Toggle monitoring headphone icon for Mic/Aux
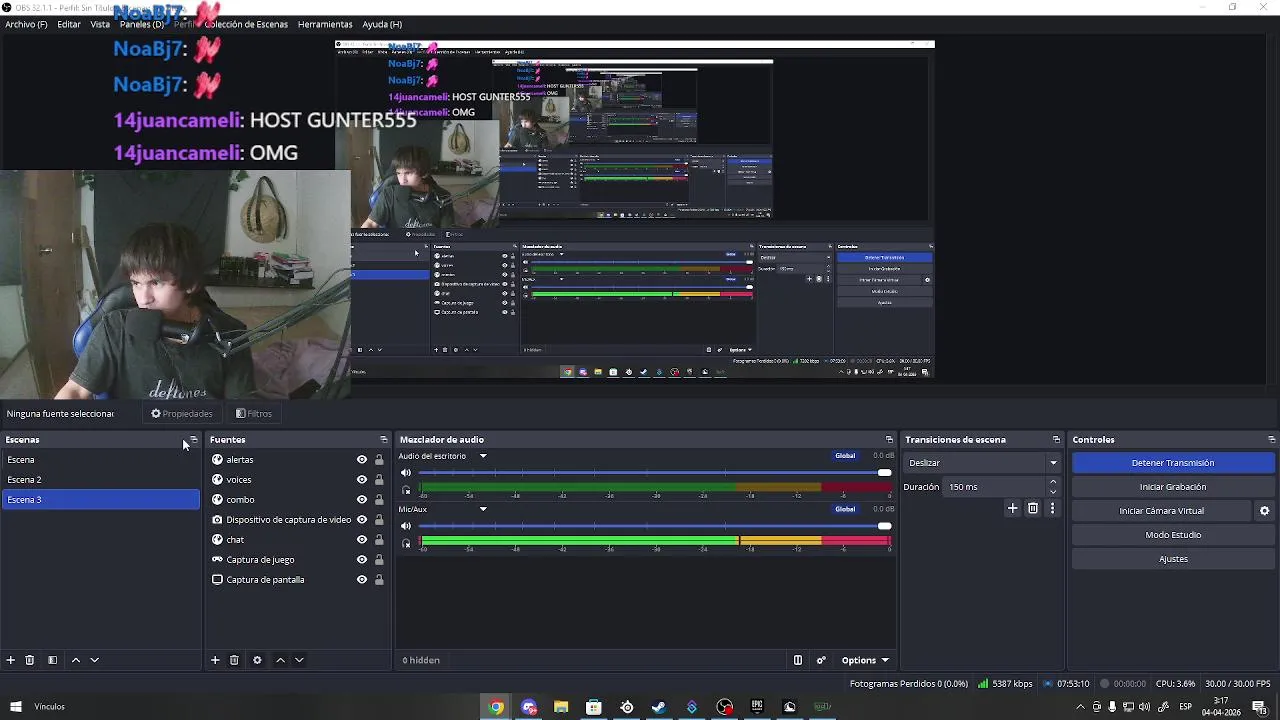This screenshot has height=720, width=1280. [x=406, y=543]
